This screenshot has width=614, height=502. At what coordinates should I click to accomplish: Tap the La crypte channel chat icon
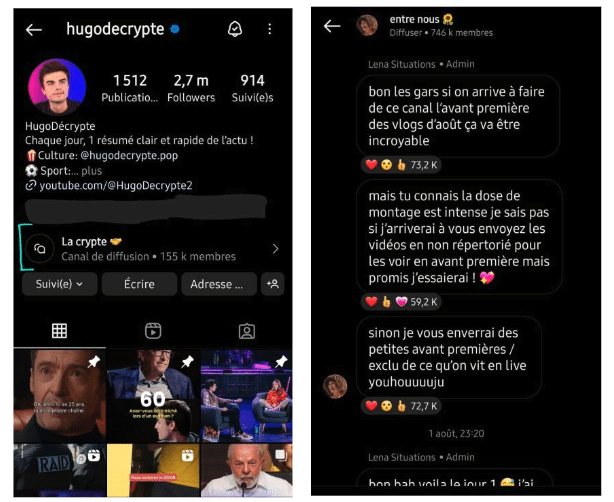[x=40, y=249]
